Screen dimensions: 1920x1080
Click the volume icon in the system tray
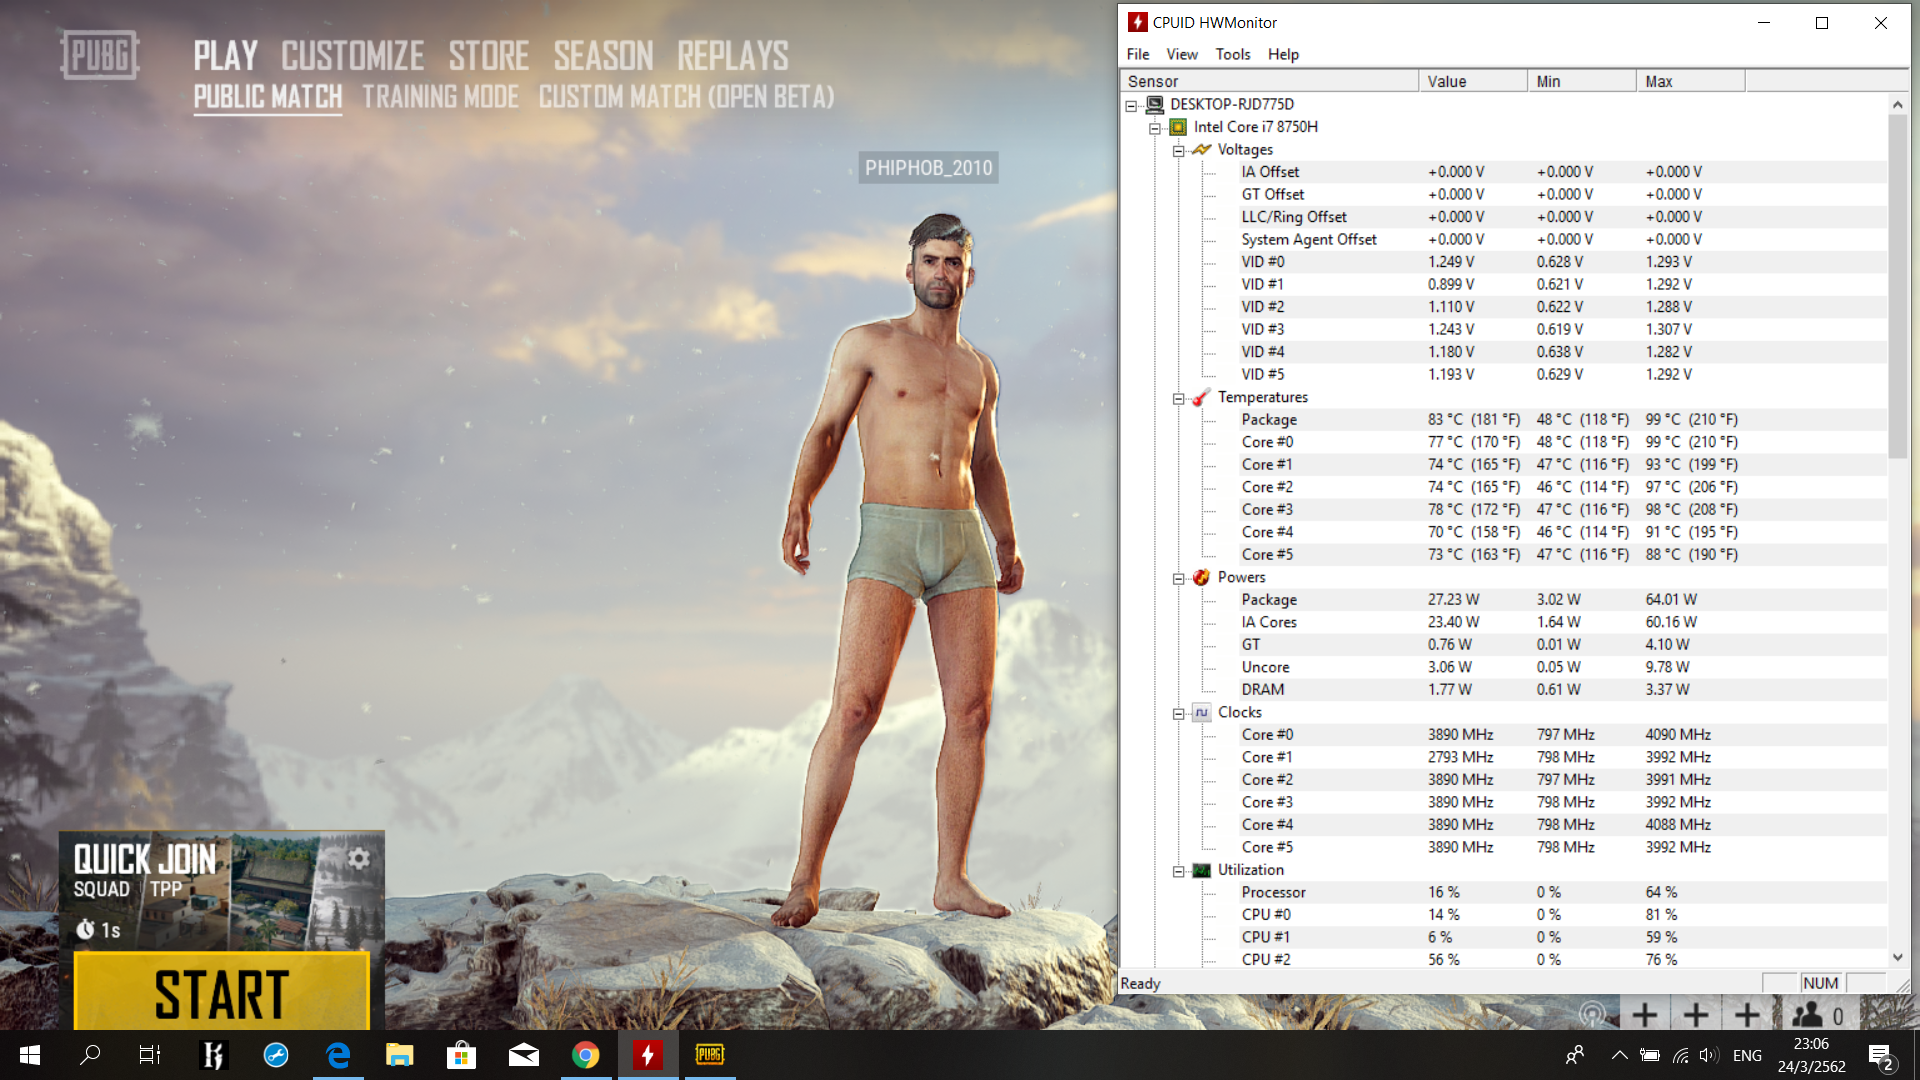pyautogui.click(x=1708, y=1055)
